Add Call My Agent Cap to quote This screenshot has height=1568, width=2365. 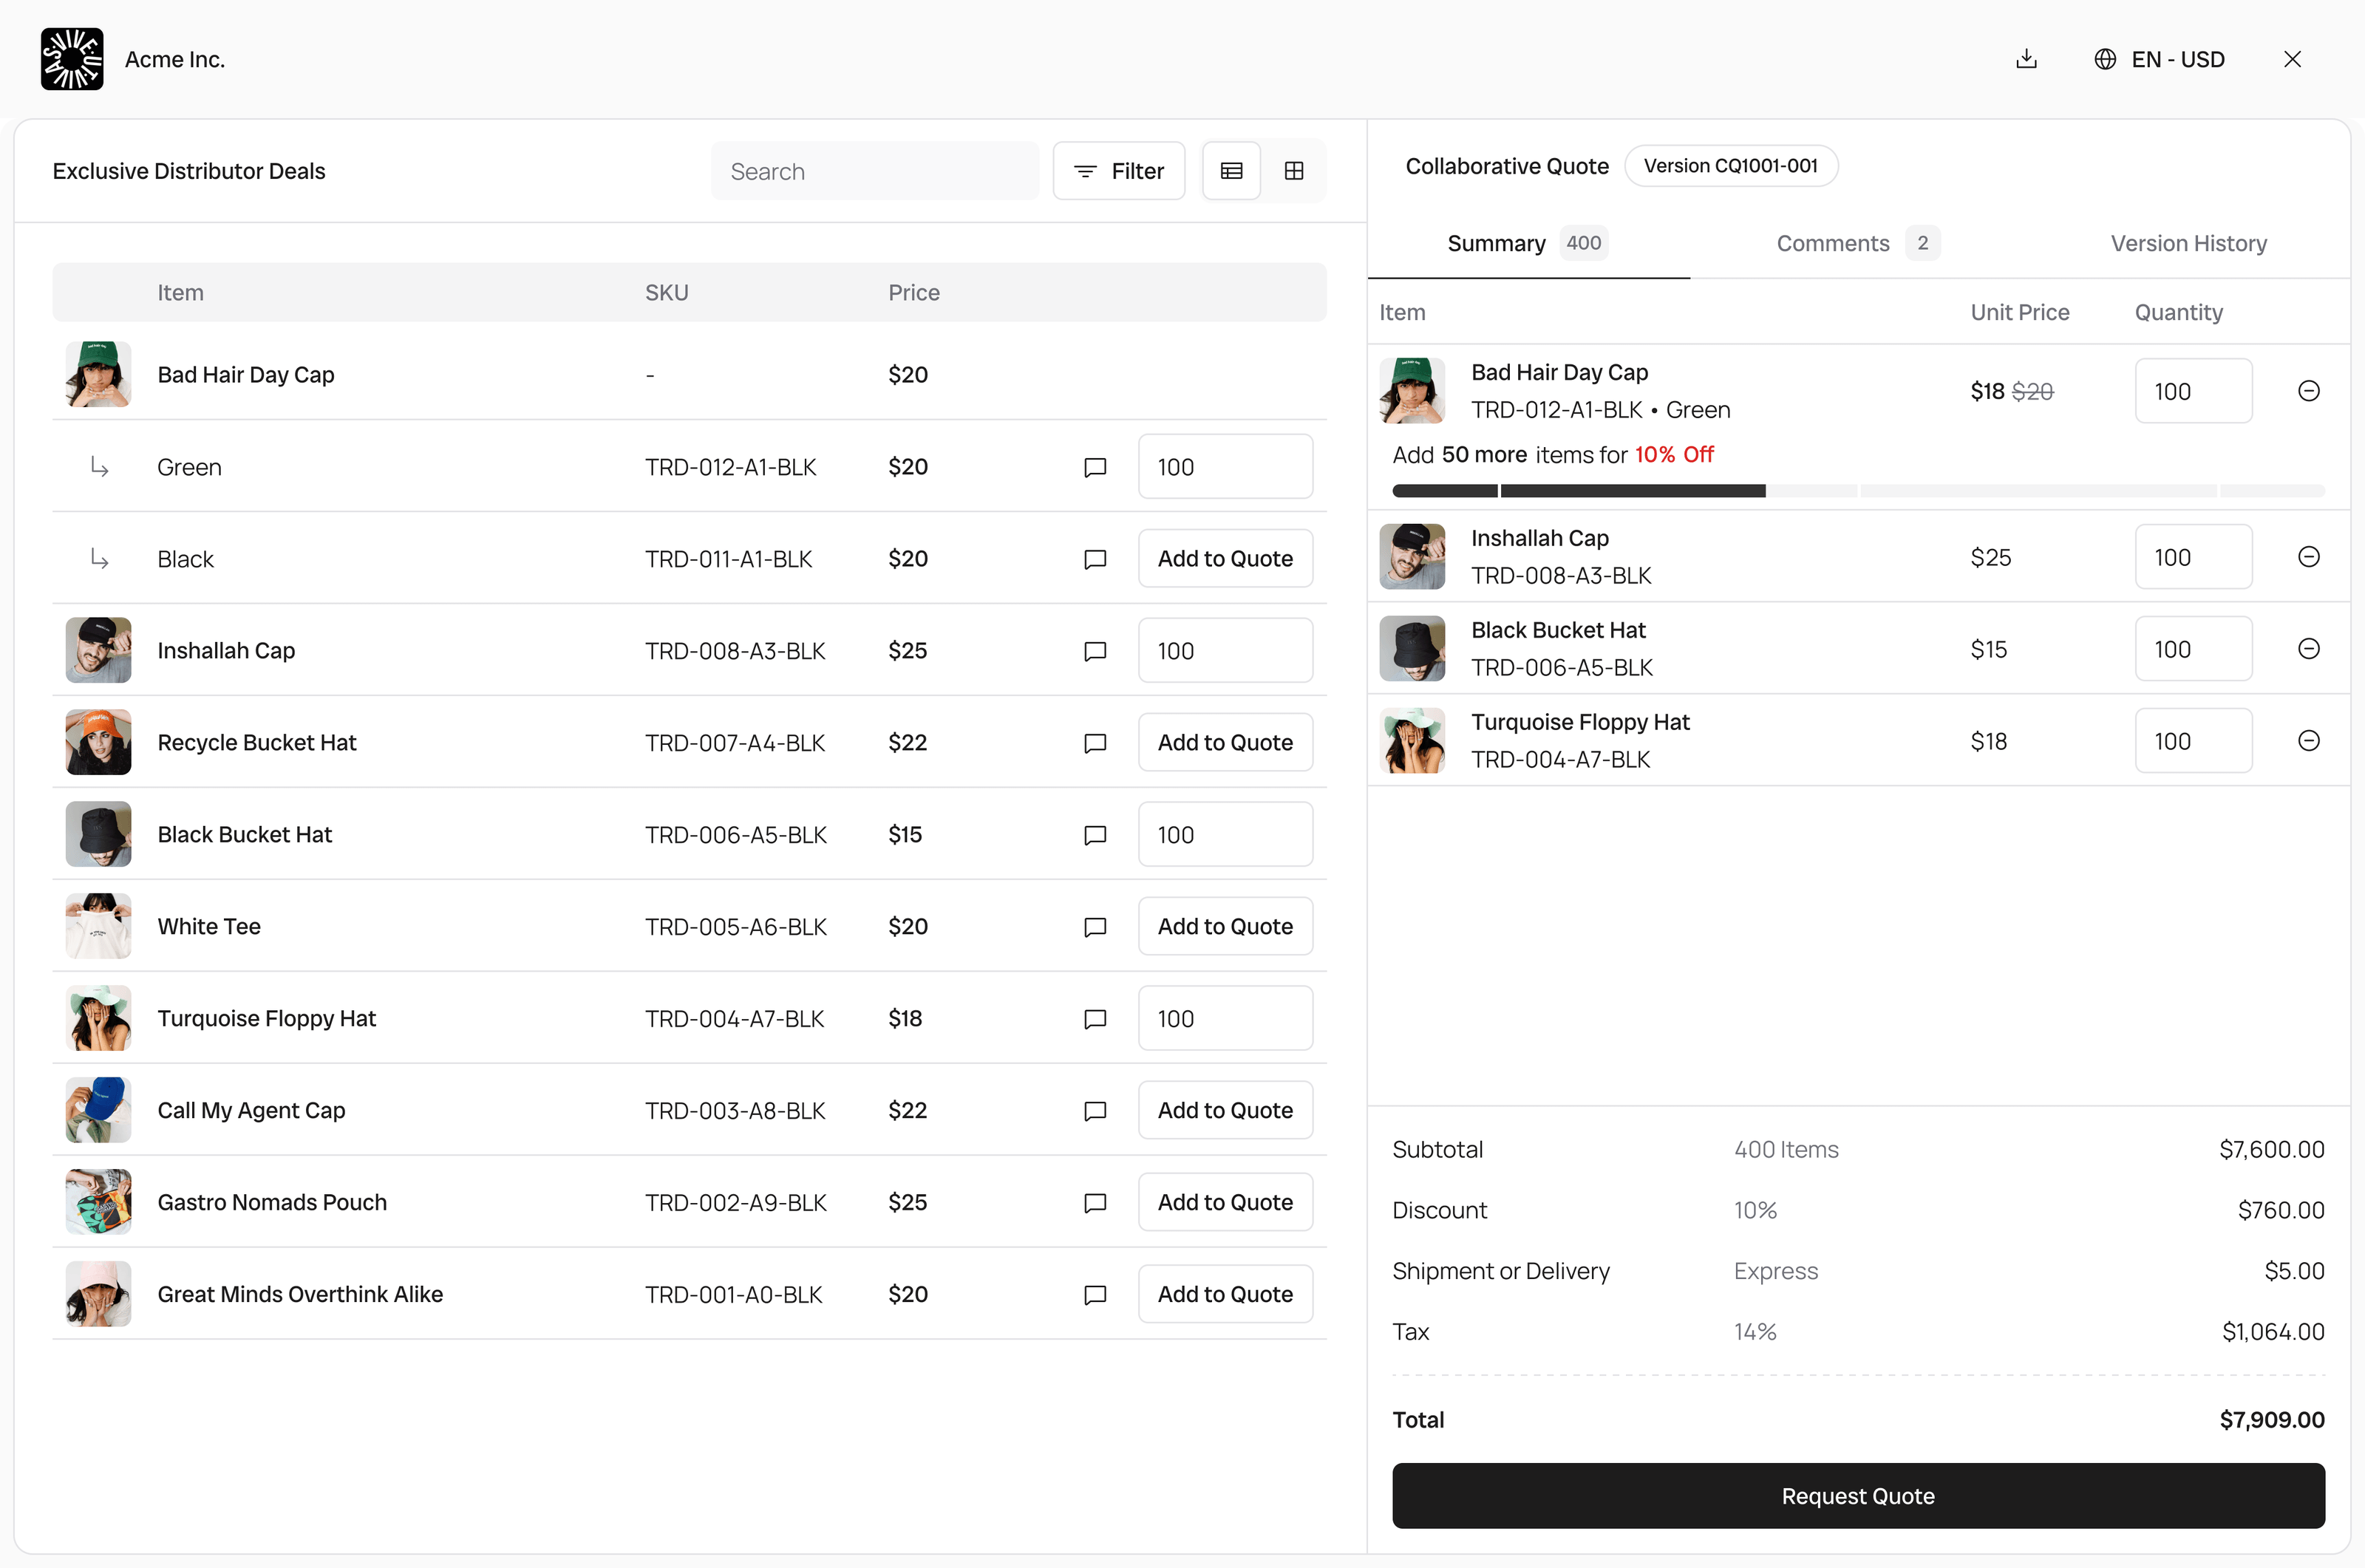1224,1110
